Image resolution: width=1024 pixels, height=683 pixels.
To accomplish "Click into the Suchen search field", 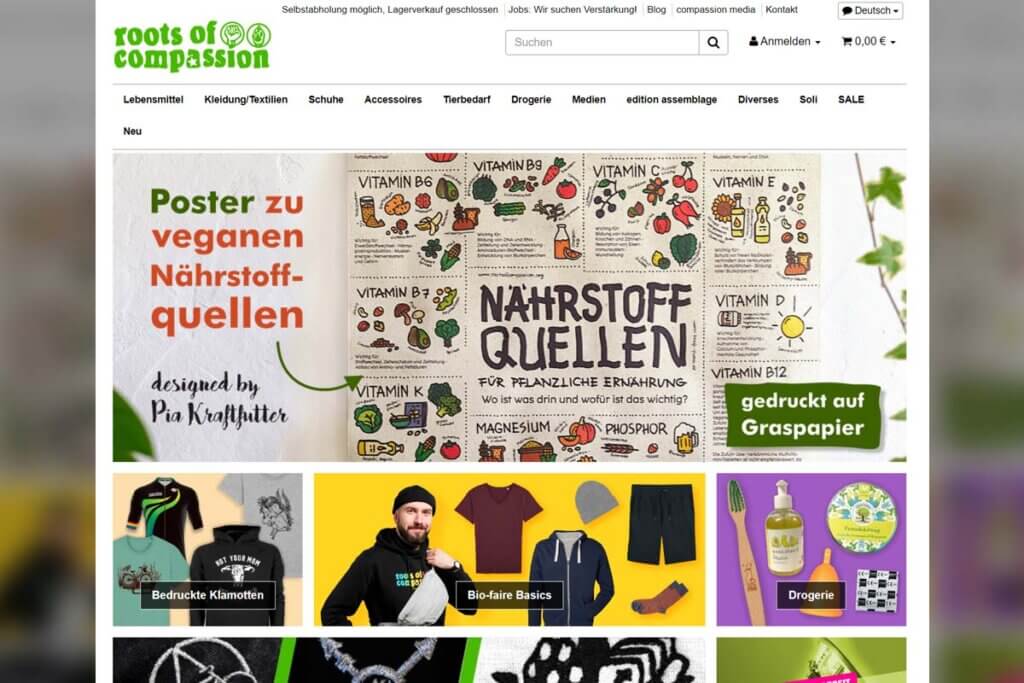I will coord(602,42).
